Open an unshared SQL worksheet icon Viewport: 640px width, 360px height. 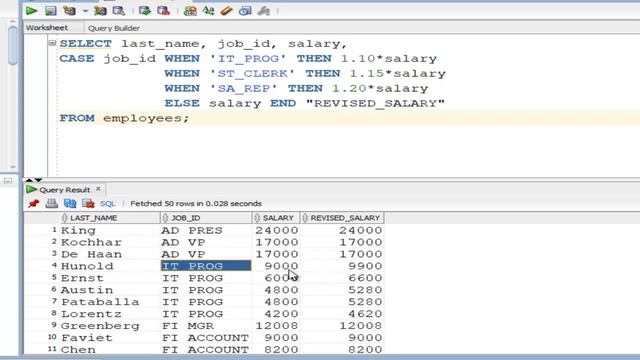[190, 11]
